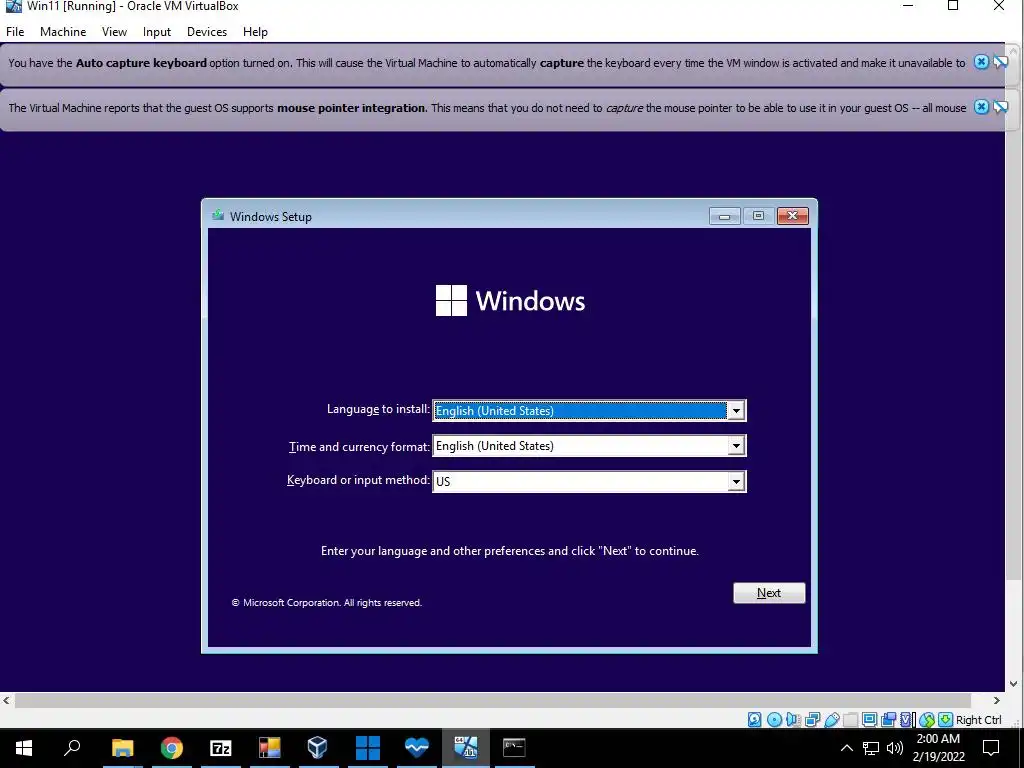The height and width of the screenshot is (768, 1024).
Task: Close the Windows Setup dialog
Action: click(x=793, y=216)
